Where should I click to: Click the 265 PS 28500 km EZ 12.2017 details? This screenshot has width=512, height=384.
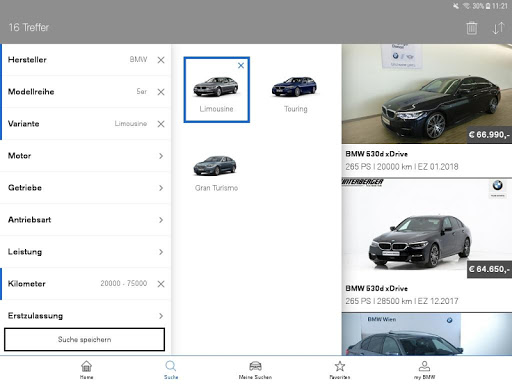click(x=402, y=301)
